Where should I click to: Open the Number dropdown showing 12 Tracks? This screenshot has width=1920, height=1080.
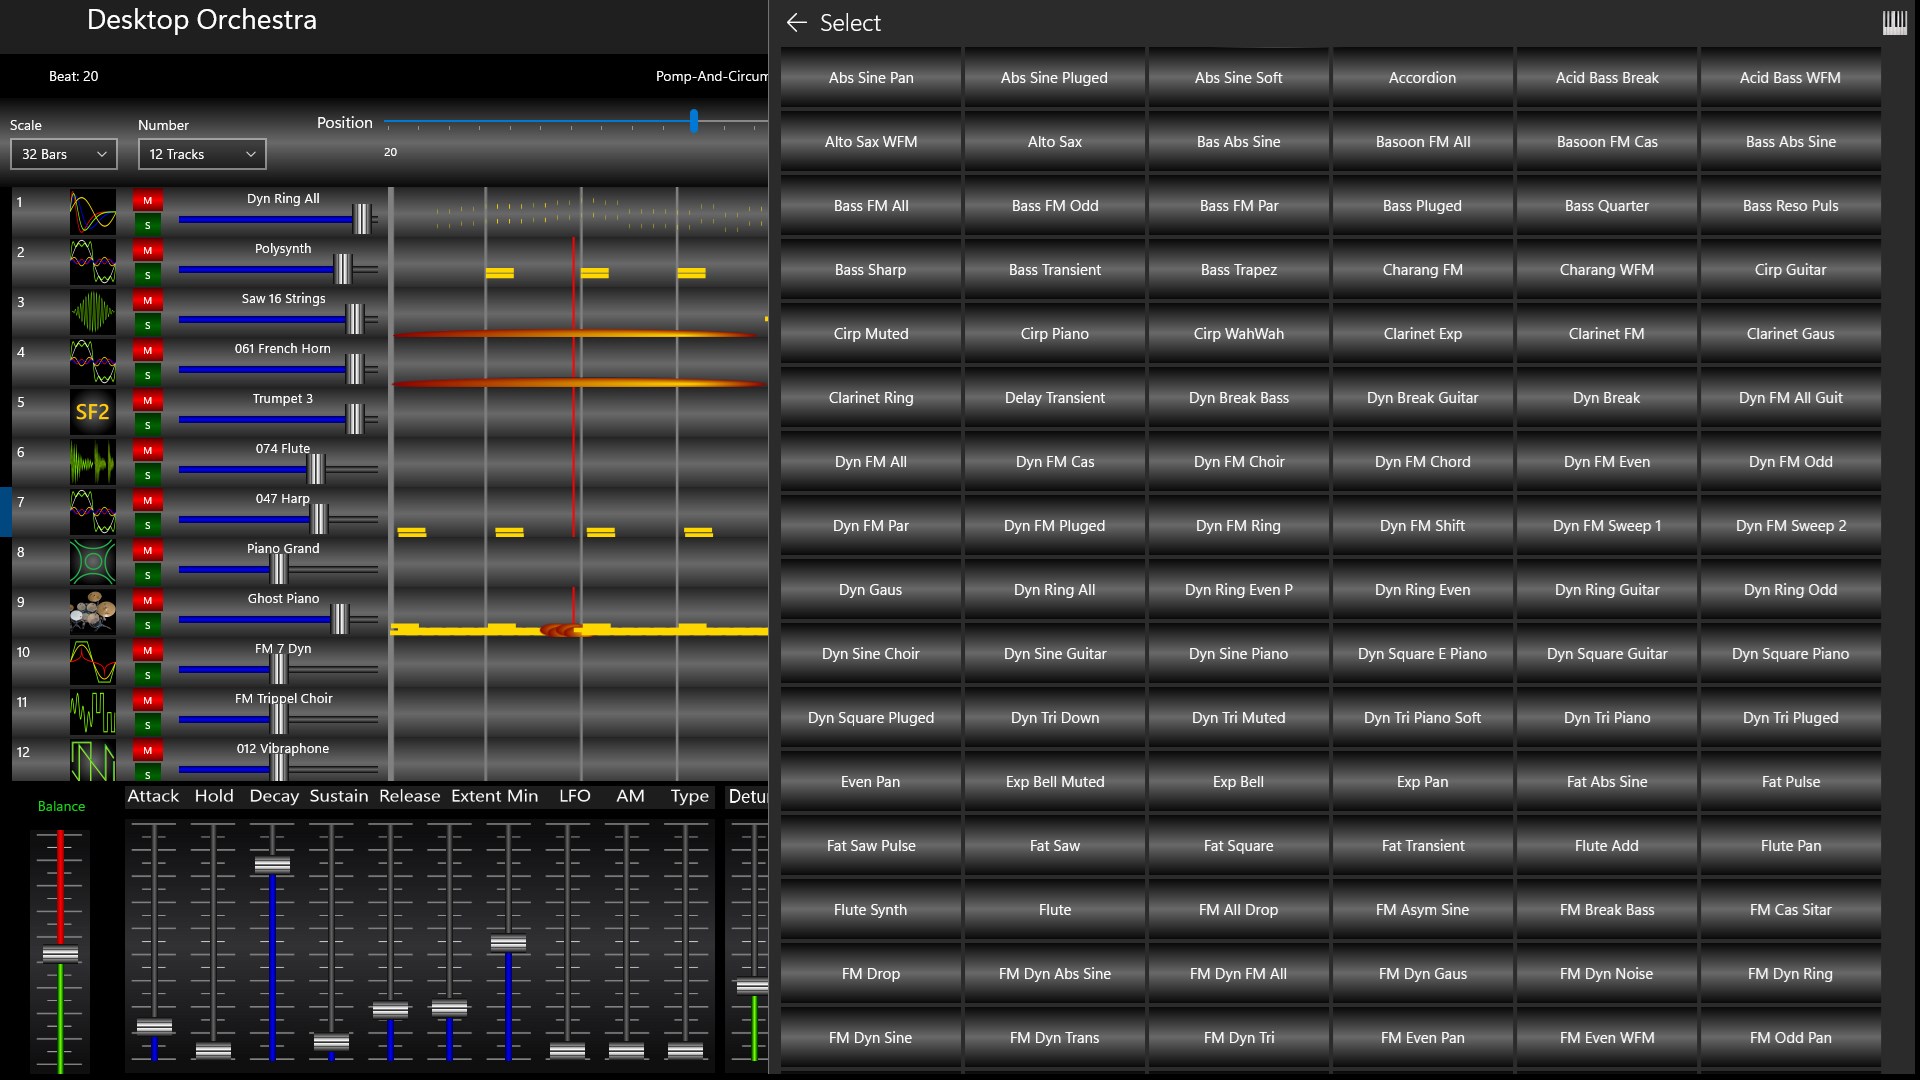pyautogui.click(x=201, y=154)
